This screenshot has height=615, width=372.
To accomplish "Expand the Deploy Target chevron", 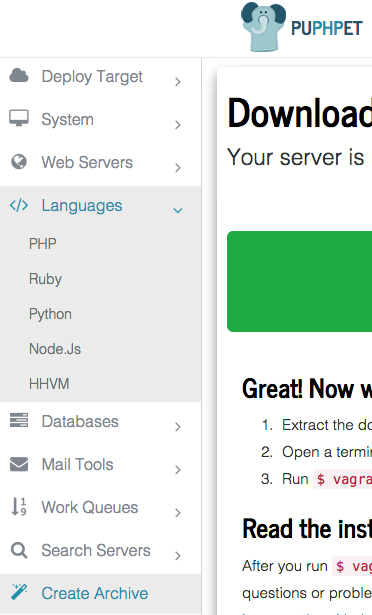I will point(178,82).
